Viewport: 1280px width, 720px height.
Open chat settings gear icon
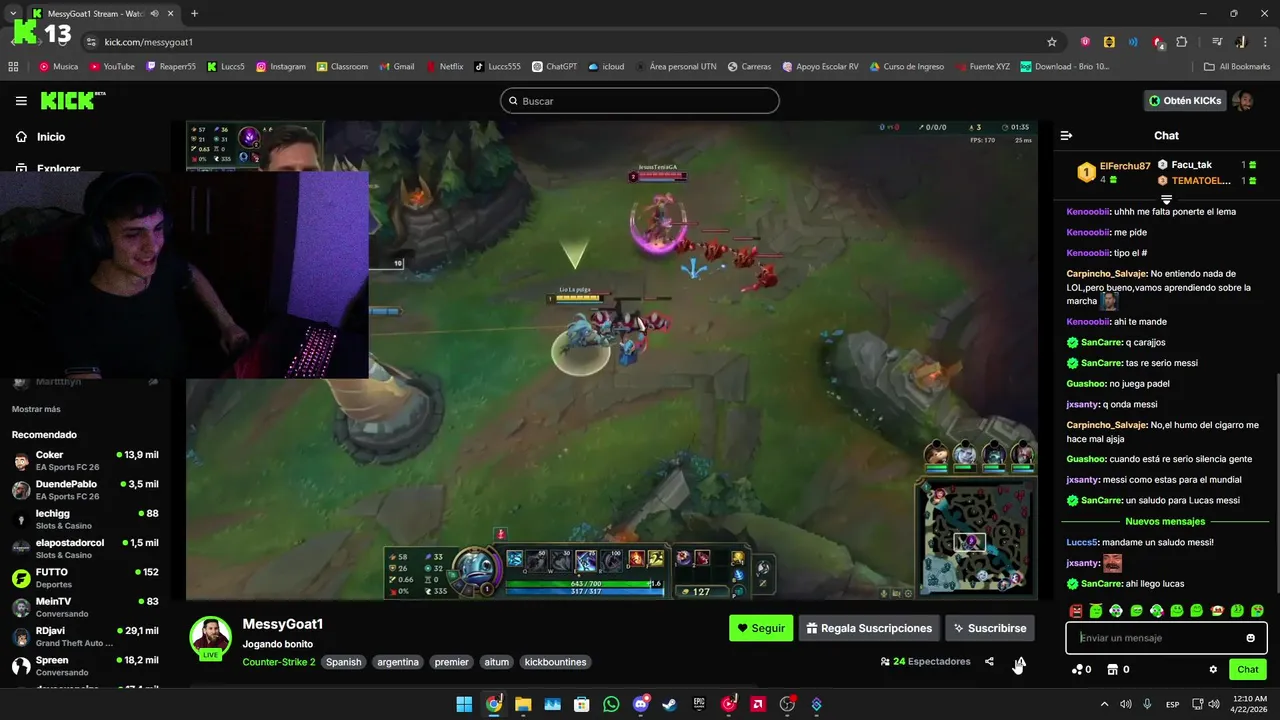(x=1213, y=669)
